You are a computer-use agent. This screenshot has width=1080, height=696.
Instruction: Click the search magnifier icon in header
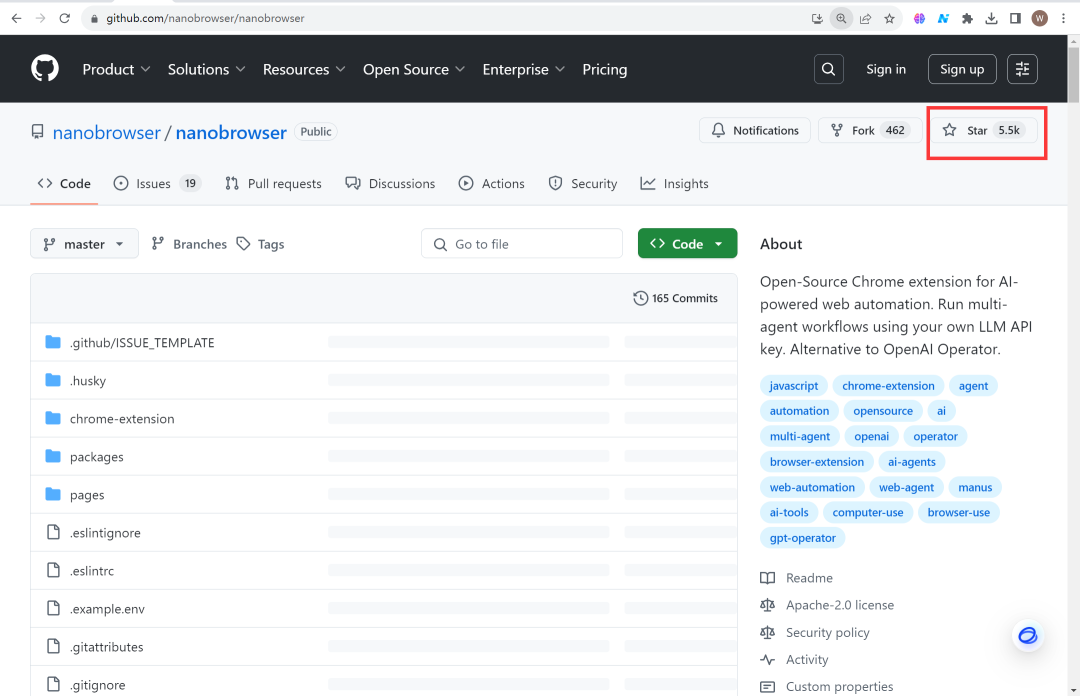[828, 69]
